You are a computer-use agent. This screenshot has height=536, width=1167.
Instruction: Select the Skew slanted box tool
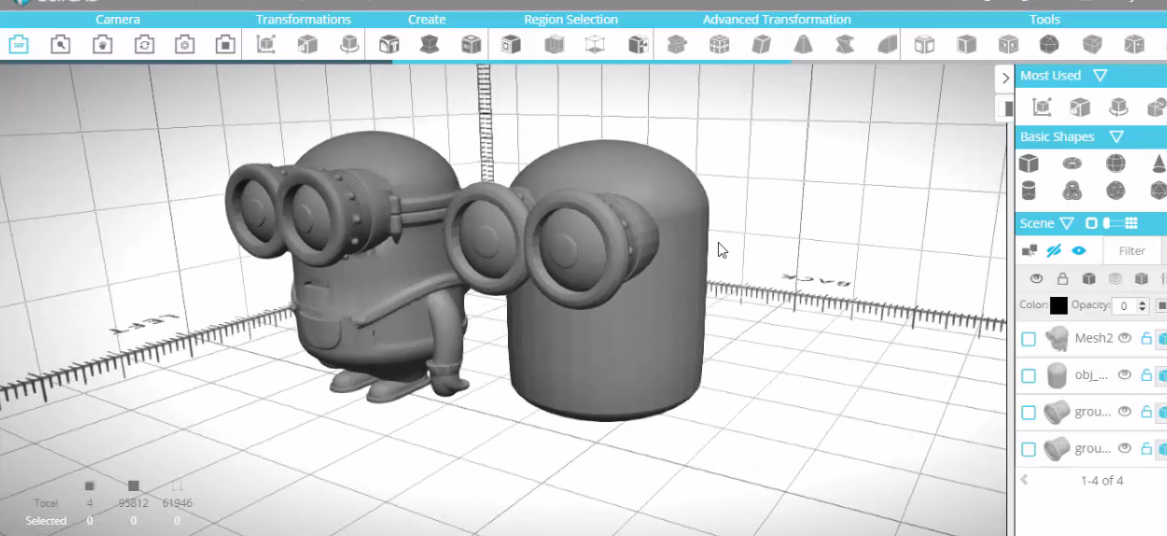tap(761, 45)
